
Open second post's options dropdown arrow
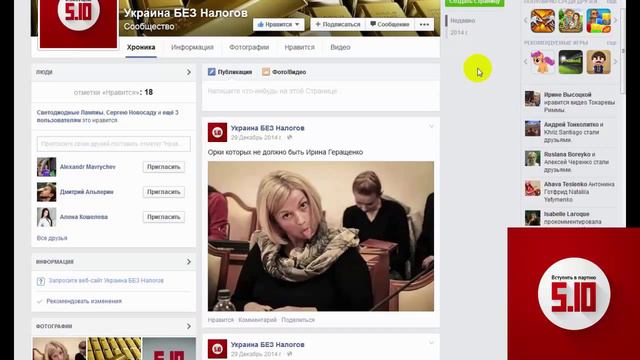coord(431,343)
